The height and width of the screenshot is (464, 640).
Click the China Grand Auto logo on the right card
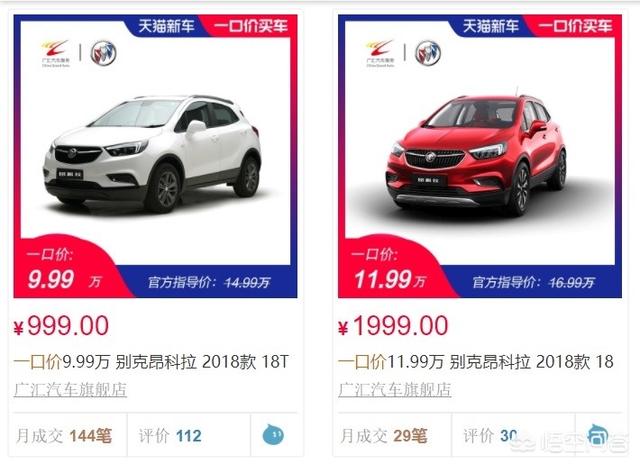380,53
